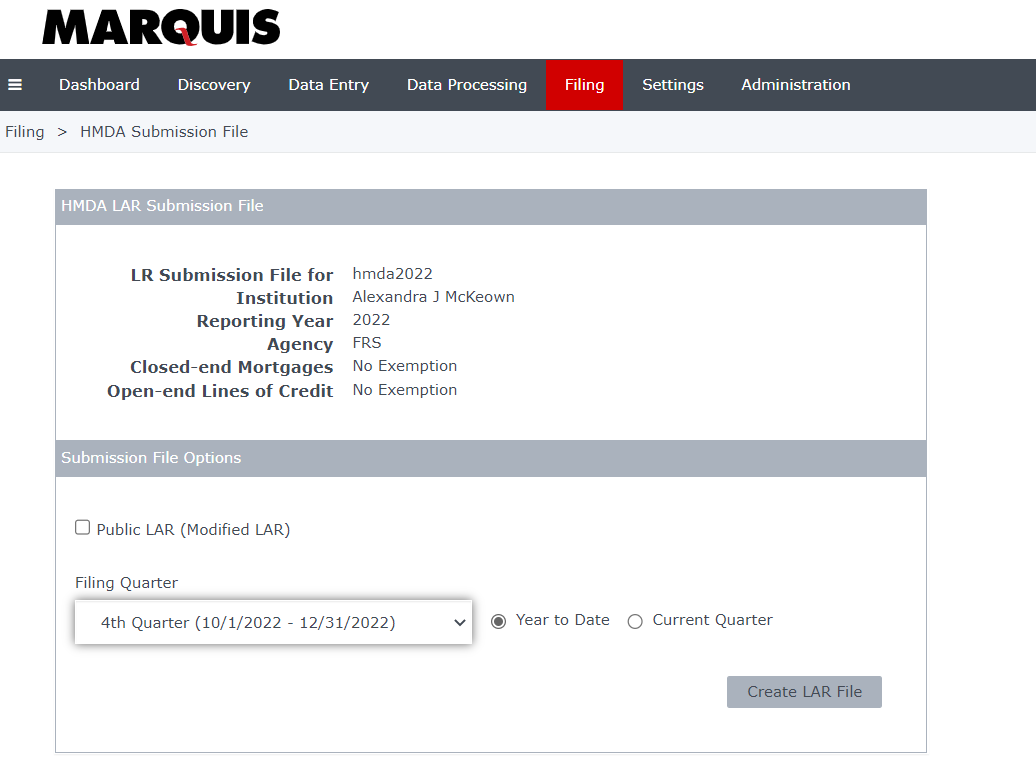The image size is (1036, 782).
Task: Expand the quarter selection list arrow
Action: pyautogui.click(x=459, y=621)
